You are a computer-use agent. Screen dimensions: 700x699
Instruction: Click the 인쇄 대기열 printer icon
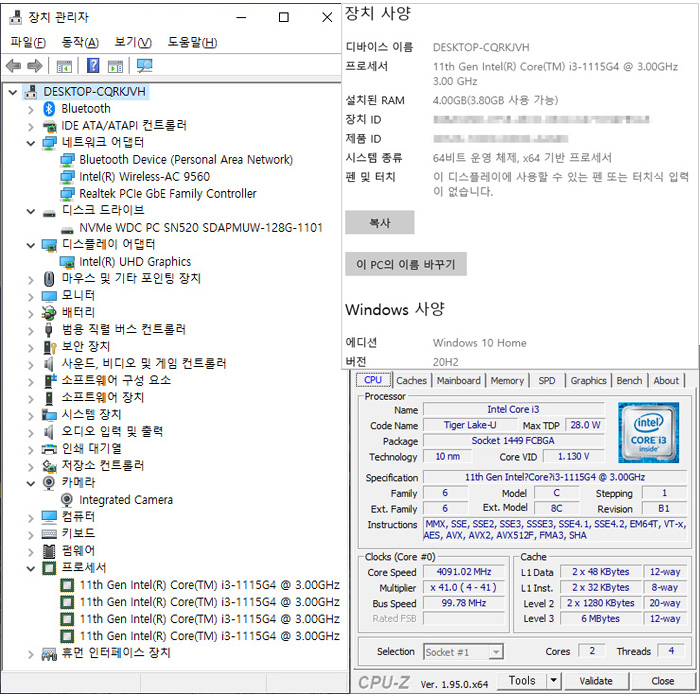click(x=49, y=449)
